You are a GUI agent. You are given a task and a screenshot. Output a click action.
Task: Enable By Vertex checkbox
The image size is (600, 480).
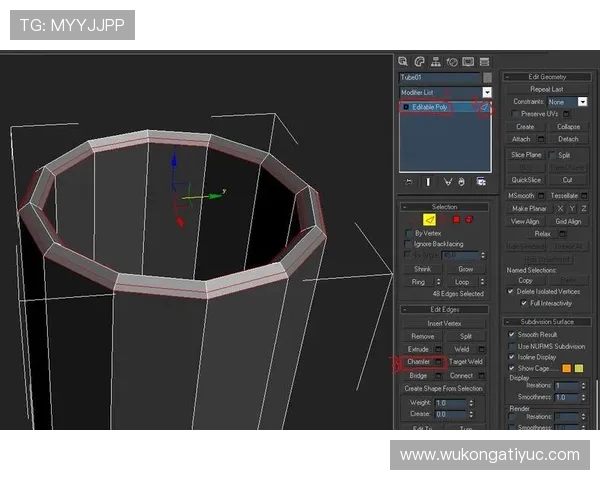408,233
